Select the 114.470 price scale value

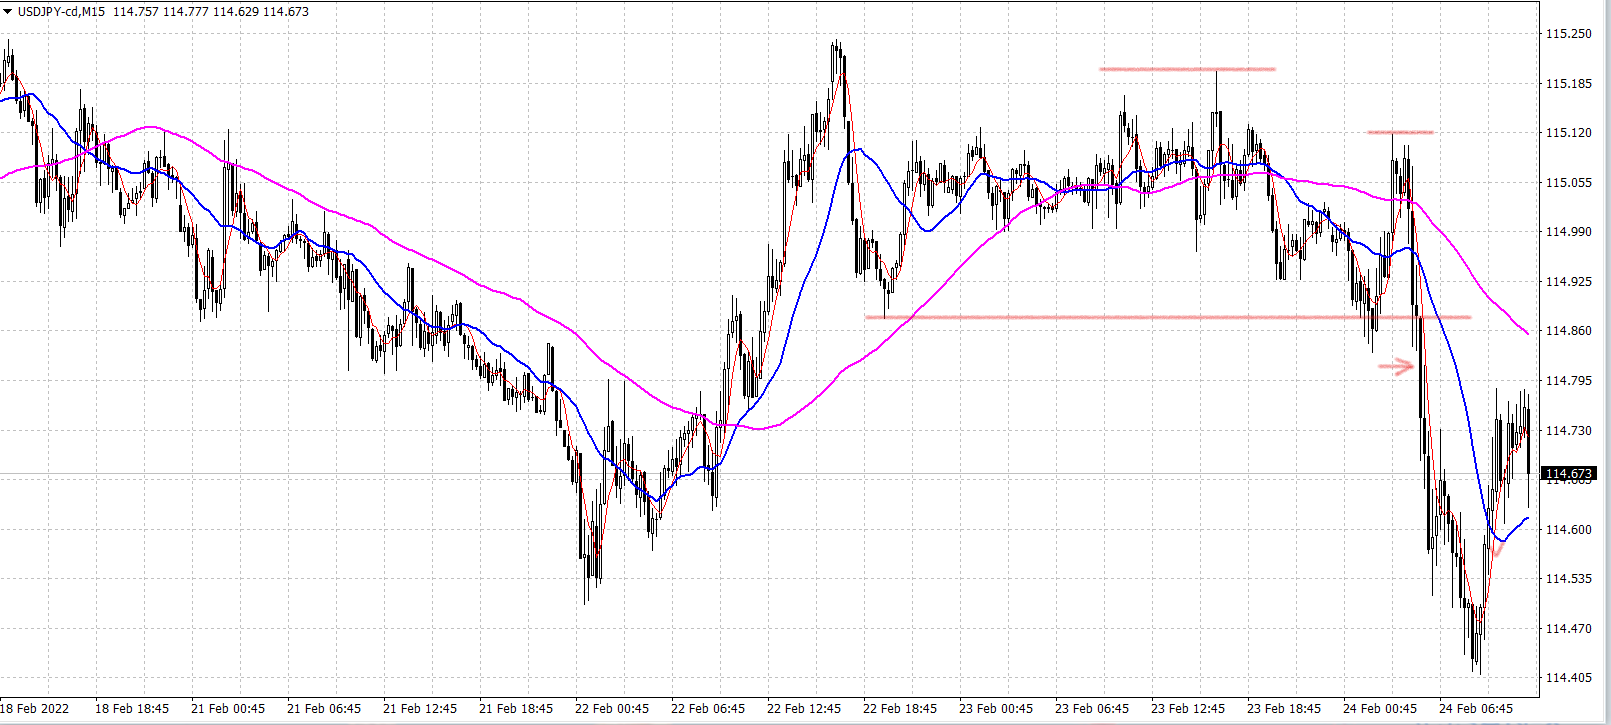(1568, 628)
